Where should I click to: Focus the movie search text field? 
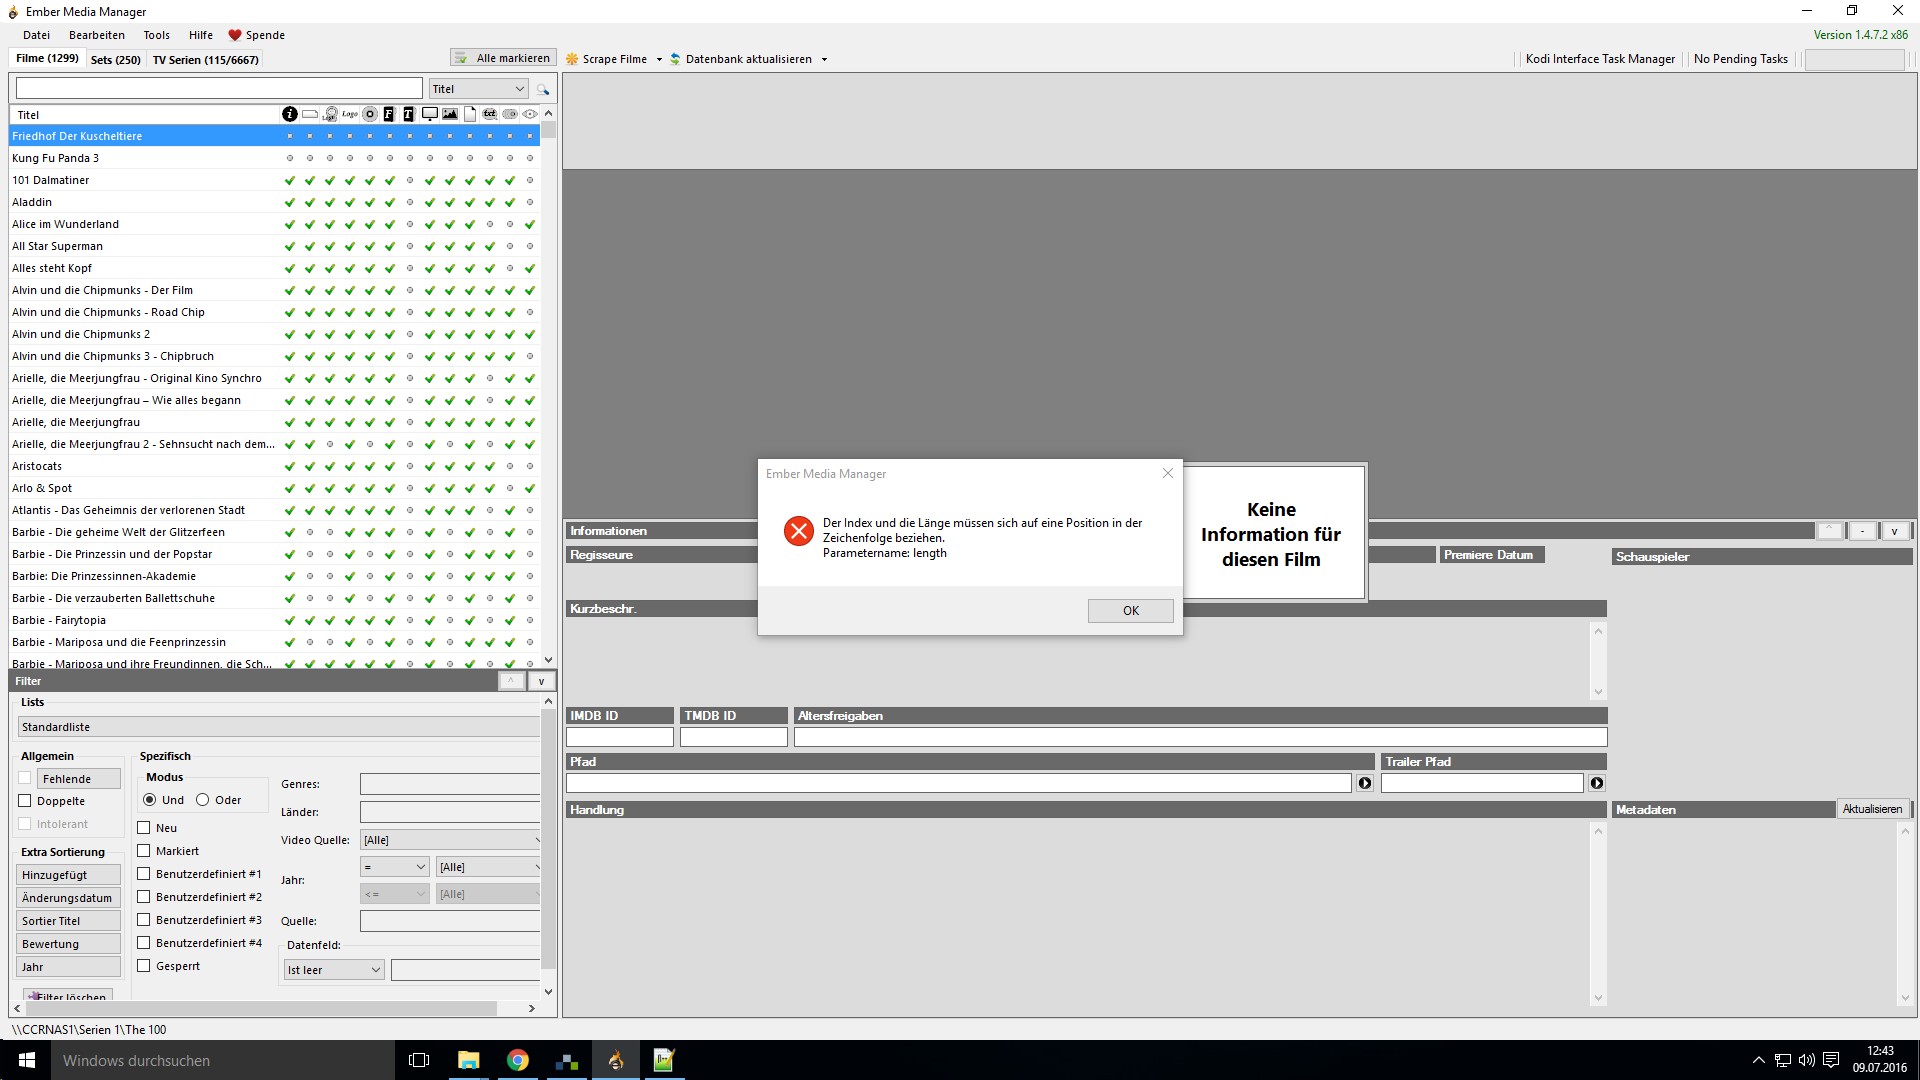pos(219,89)
